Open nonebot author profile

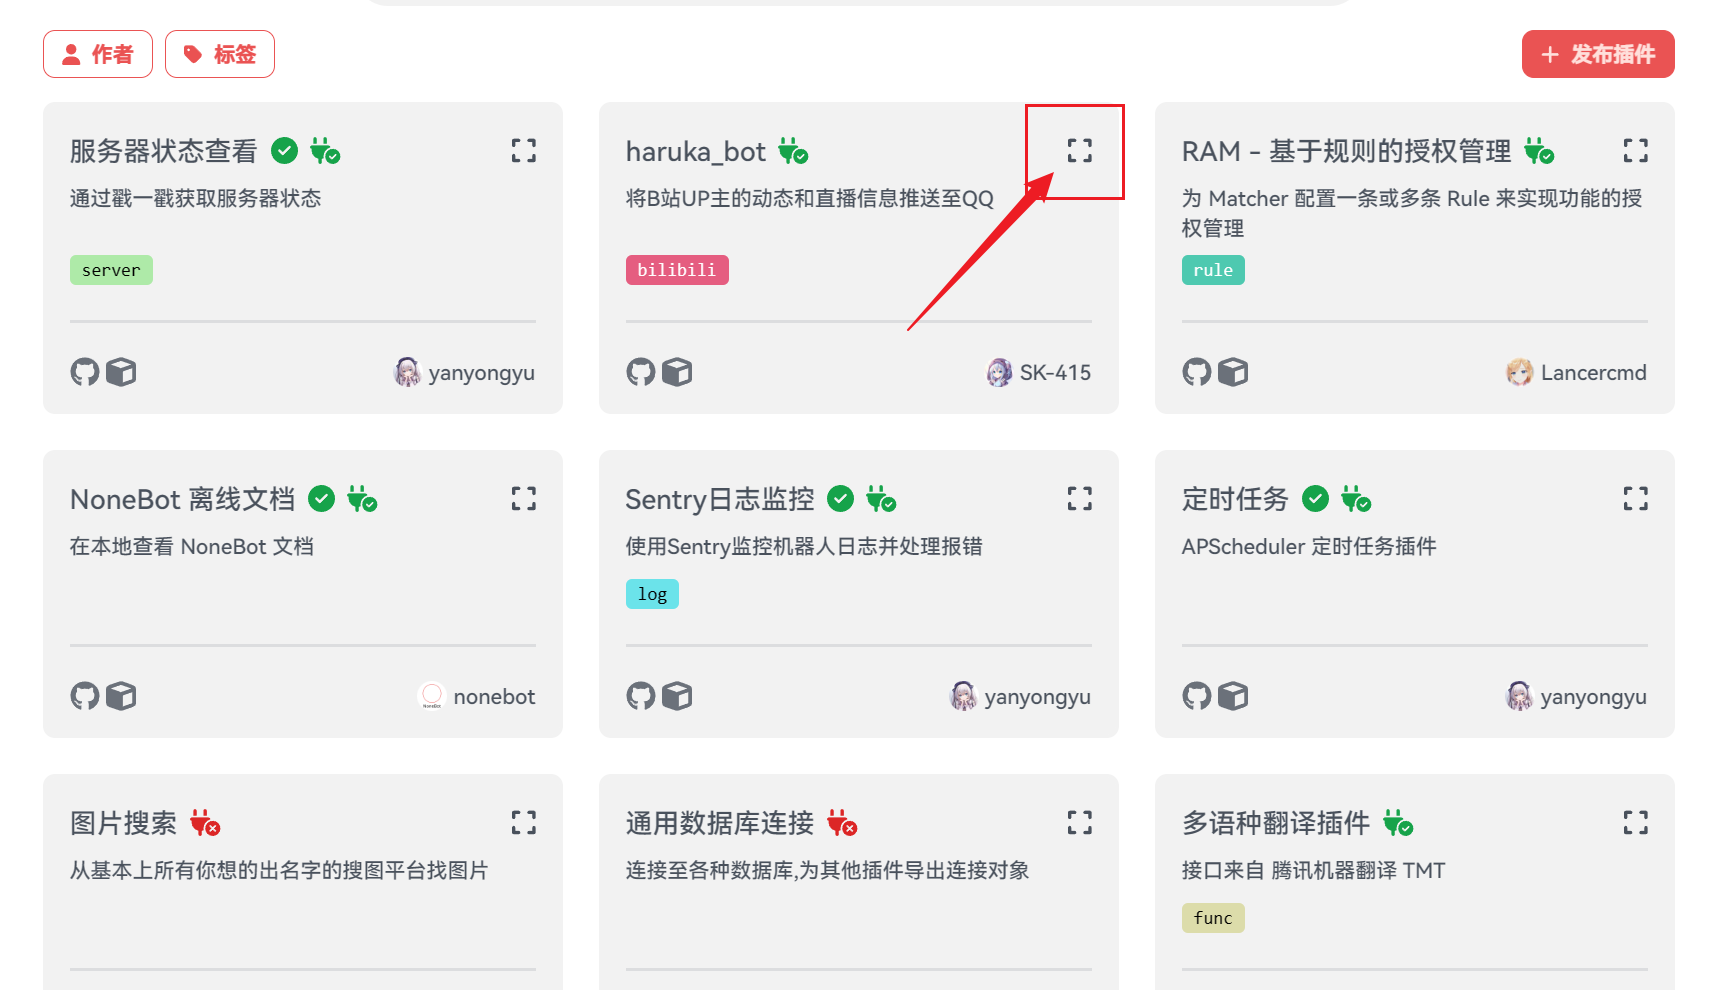tap(476, 696)
